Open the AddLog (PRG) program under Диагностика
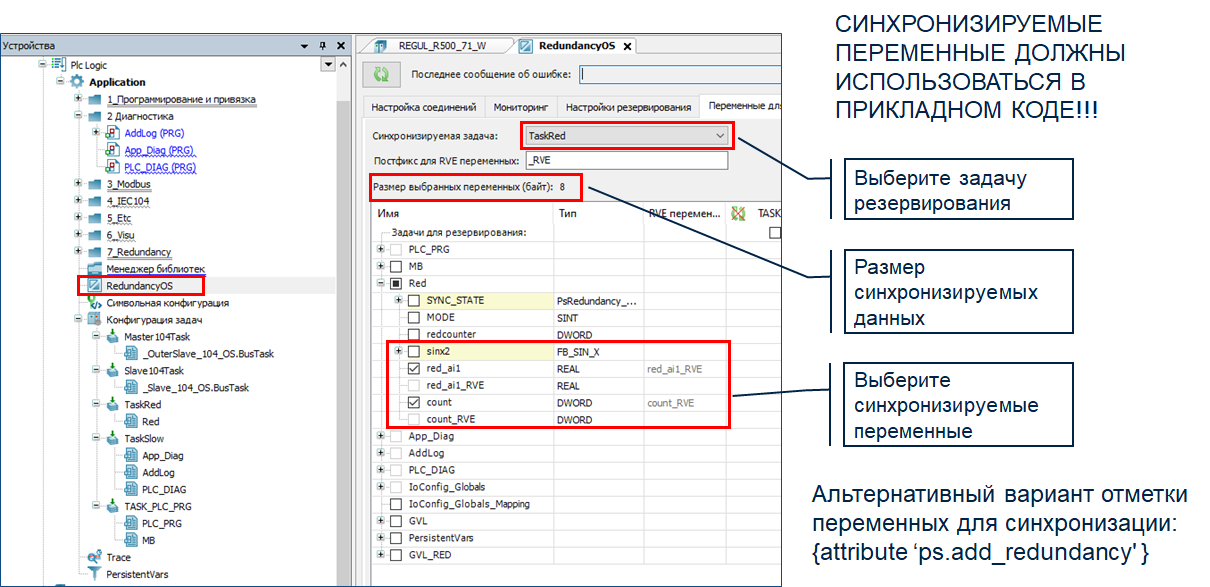Screen dimensions: 1210x587 [x=154, y=133]
